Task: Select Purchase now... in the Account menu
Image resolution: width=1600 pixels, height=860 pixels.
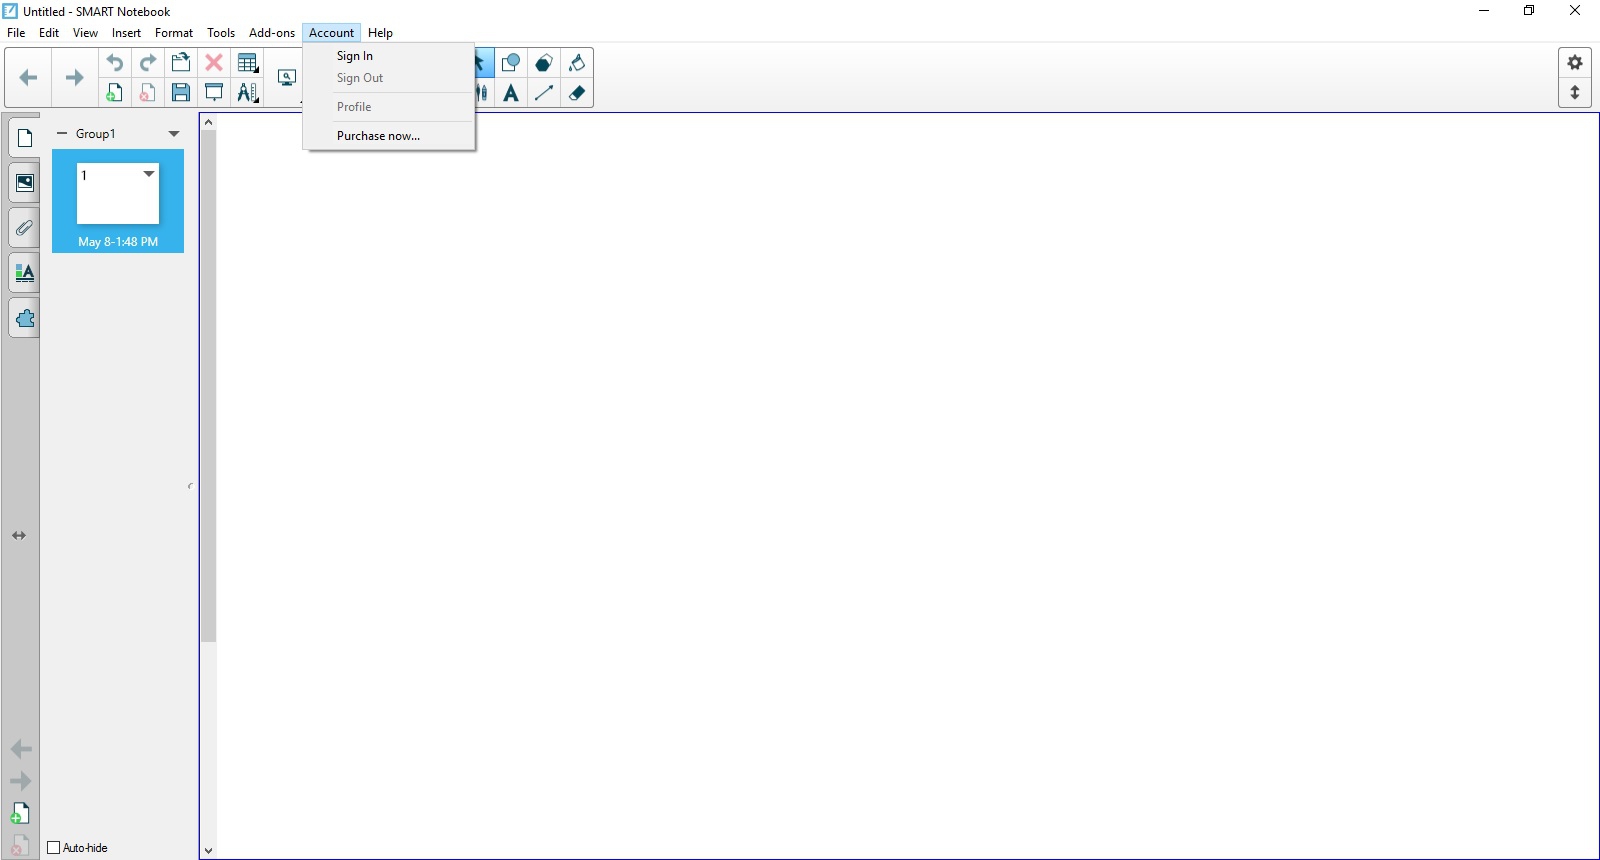Action: [x=378, y=136]
